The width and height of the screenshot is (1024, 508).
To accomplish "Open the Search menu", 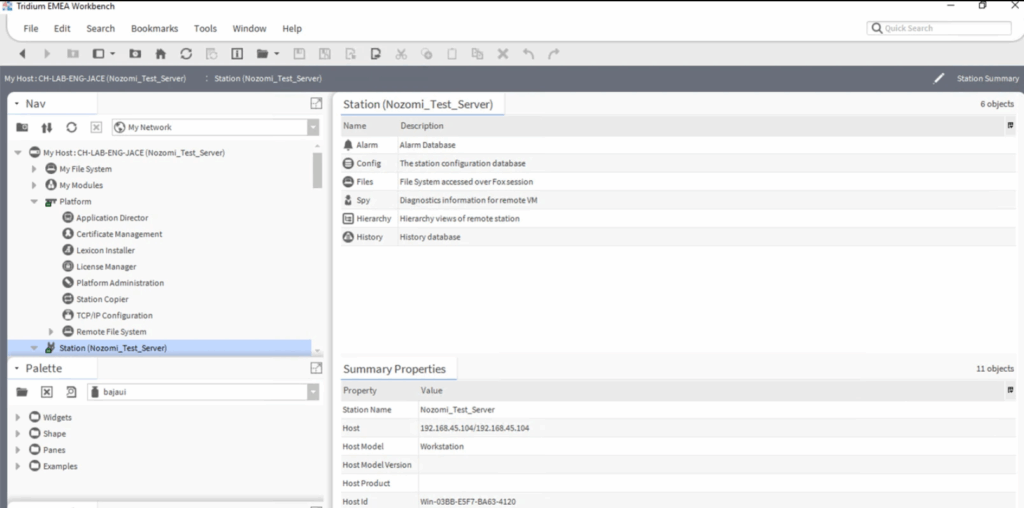I will (101, 29).
